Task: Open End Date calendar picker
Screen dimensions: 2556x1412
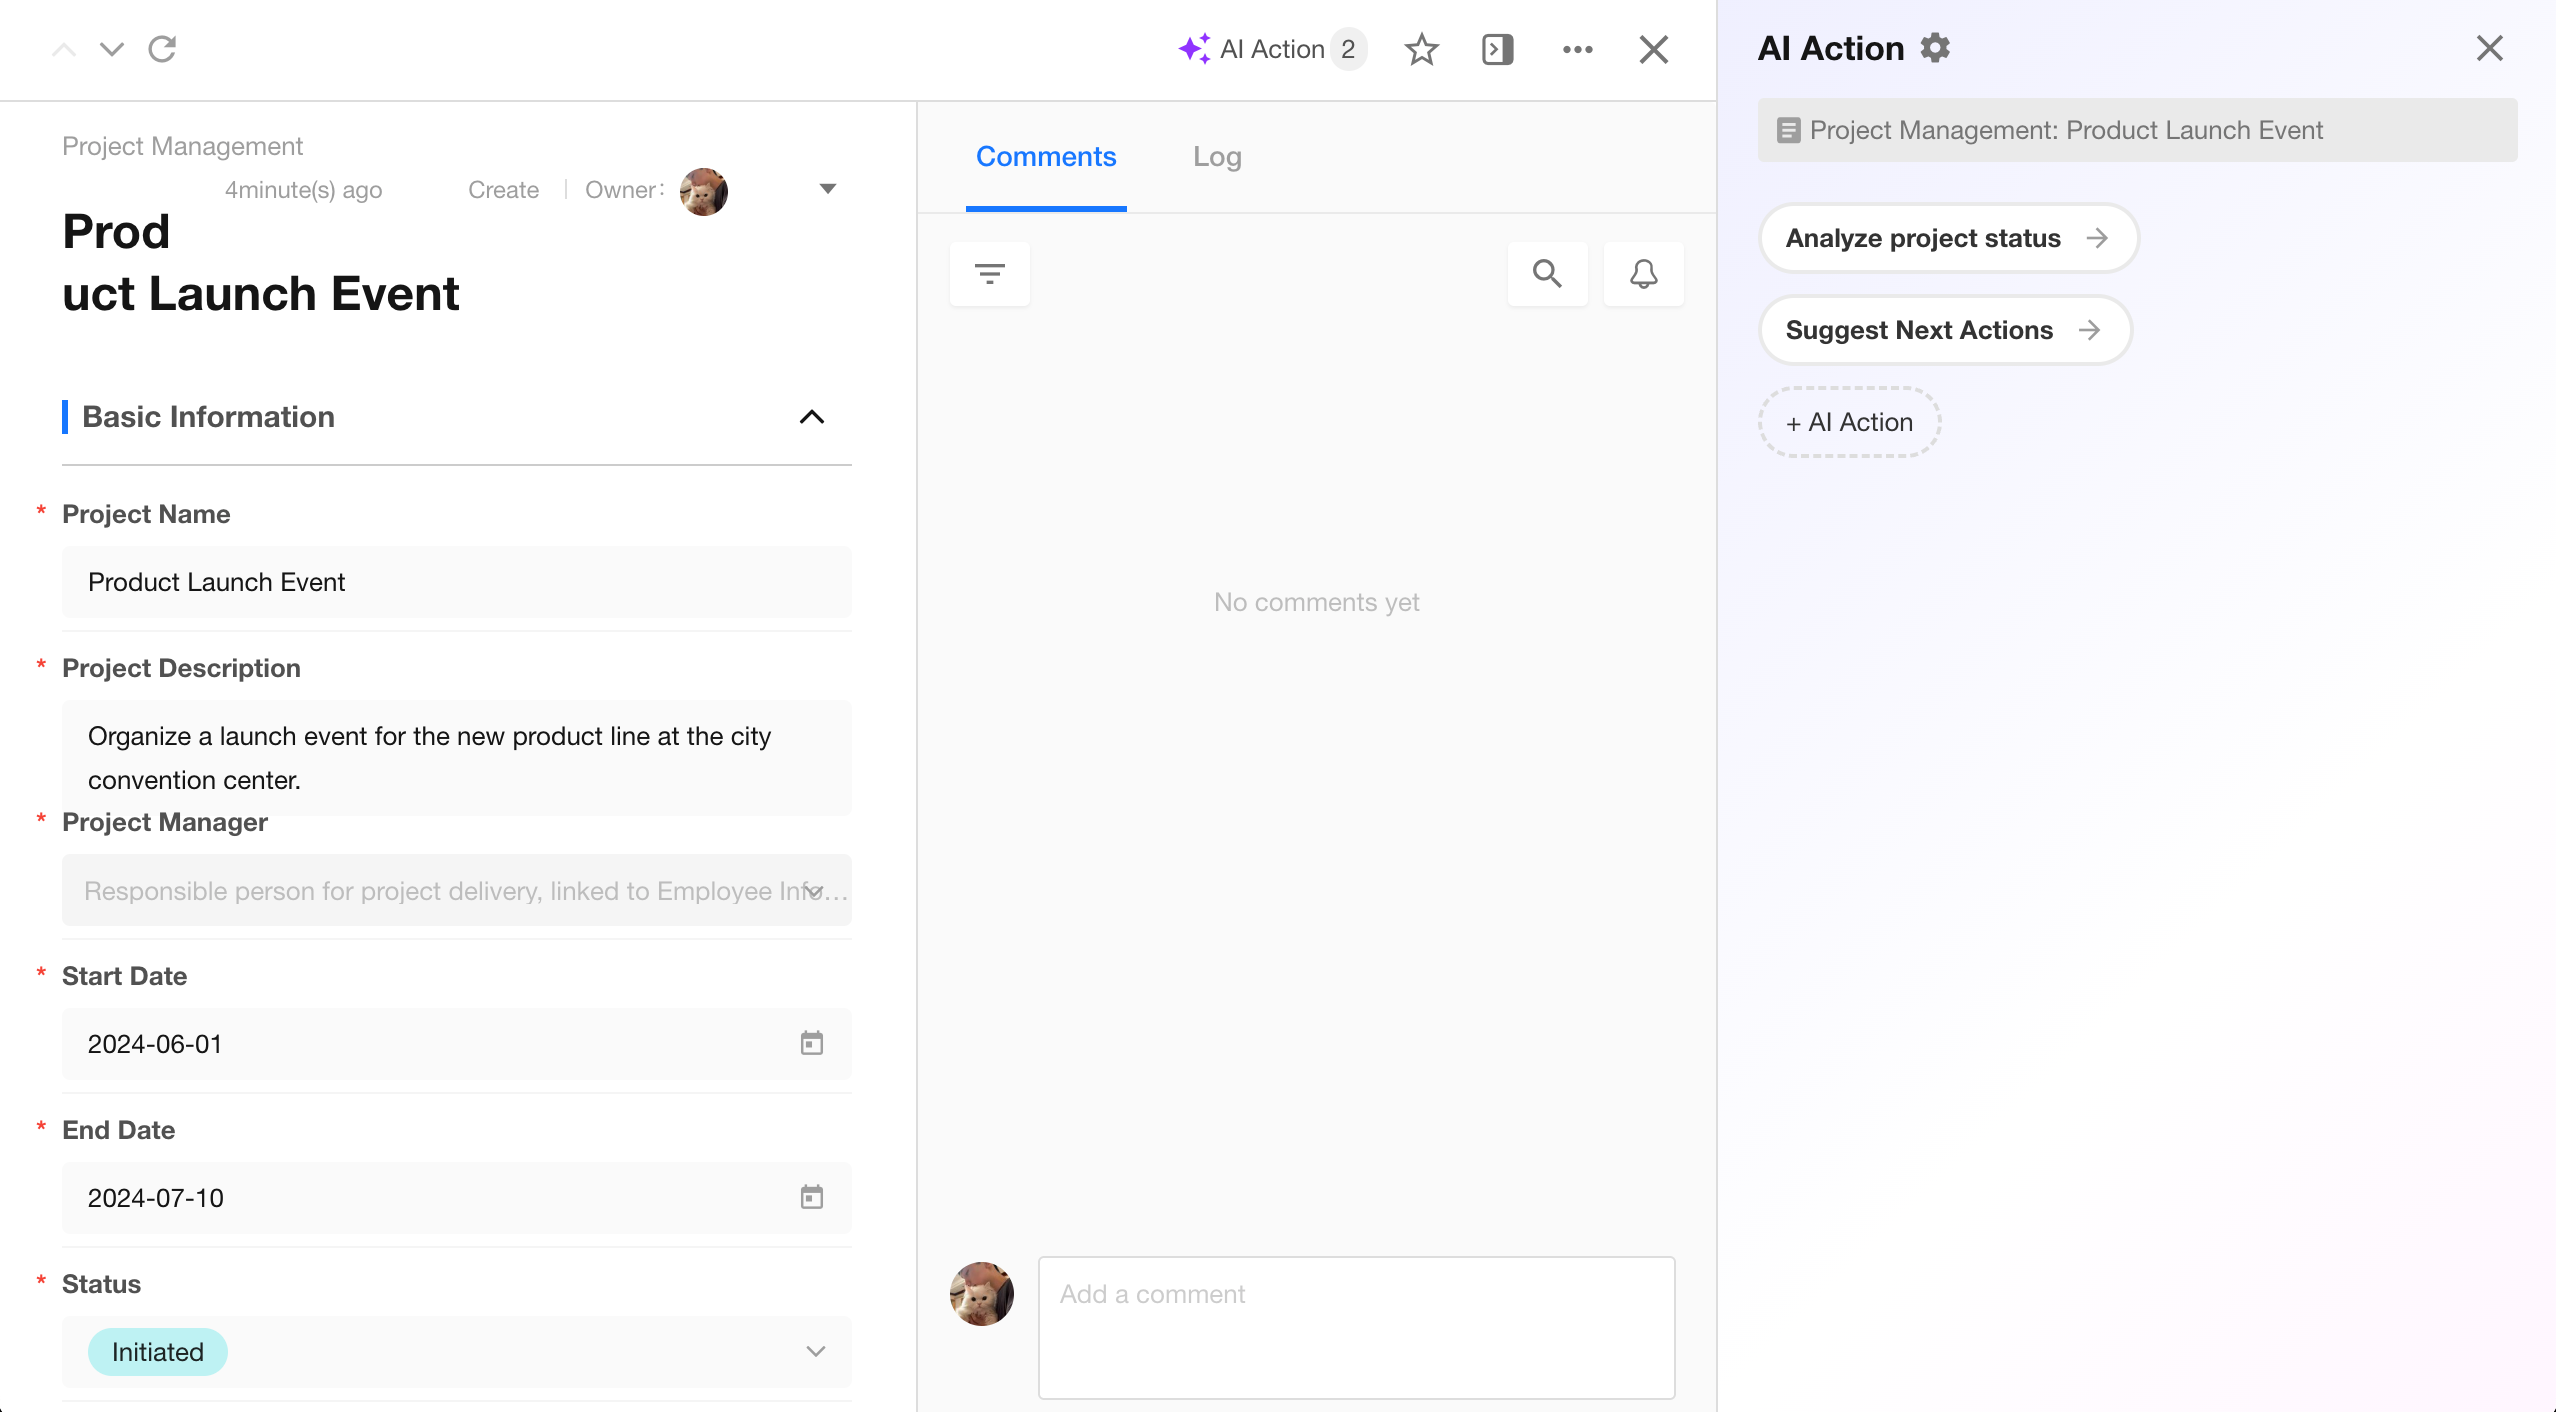Action: (x=811, y=1197)
